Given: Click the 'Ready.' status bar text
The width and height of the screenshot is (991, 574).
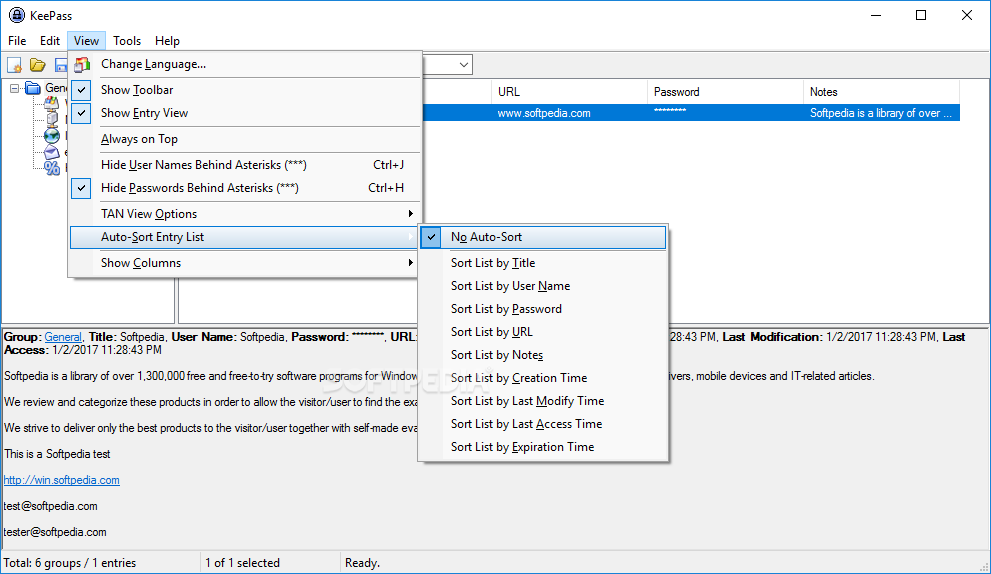Looking at the screenshot, I should 362,563.
